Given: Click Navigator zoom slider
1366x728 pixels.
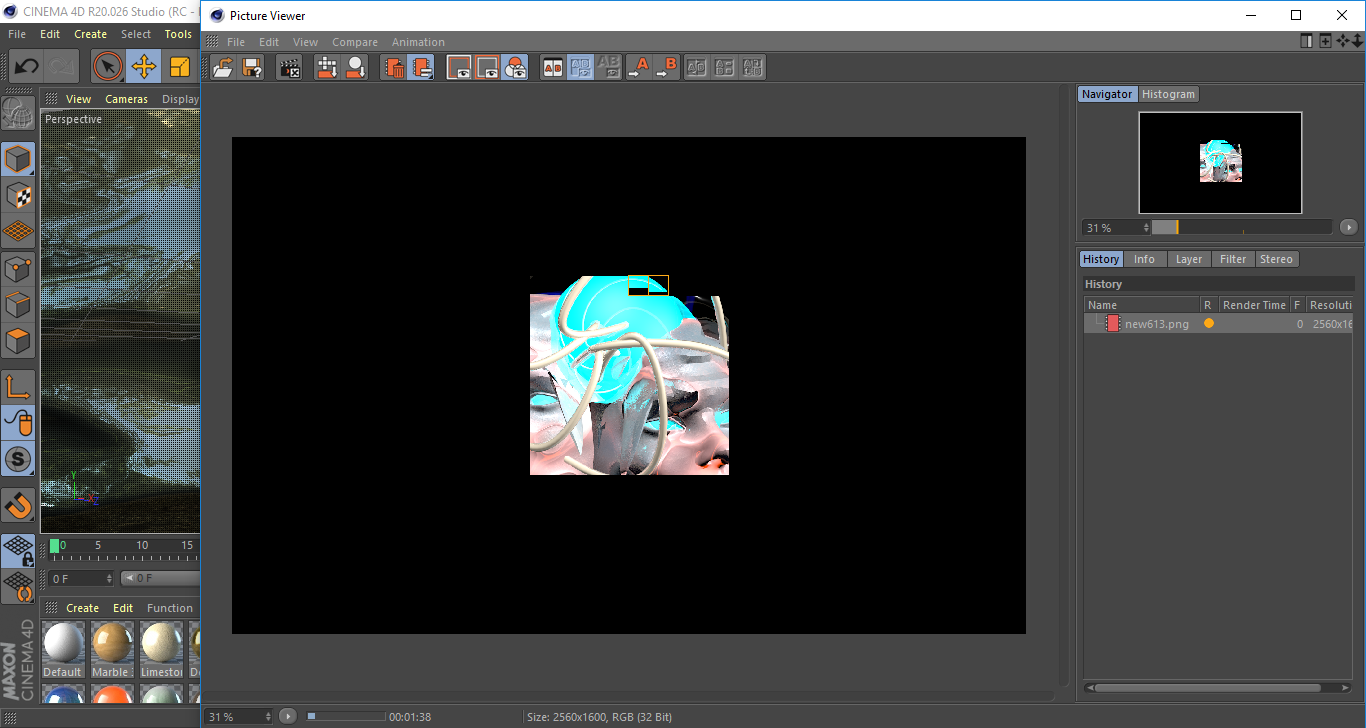Looking at the screenshot, I should point(1242,227).
